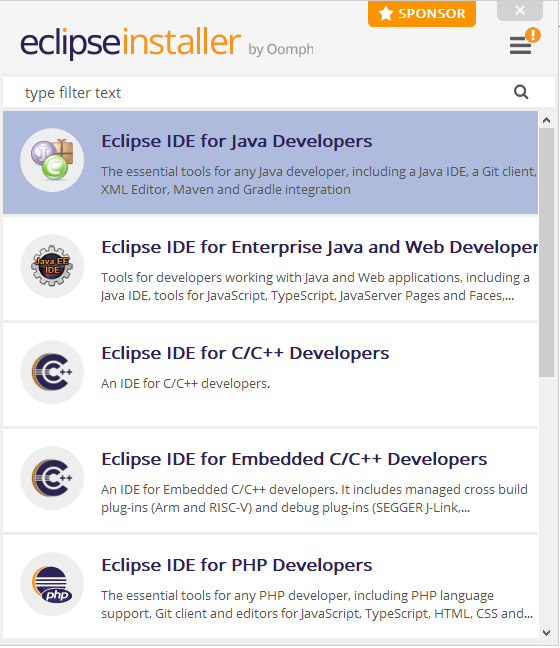Click the scrollbar up arrow
The height and width of the screenshot is (648, 560).
546,120
